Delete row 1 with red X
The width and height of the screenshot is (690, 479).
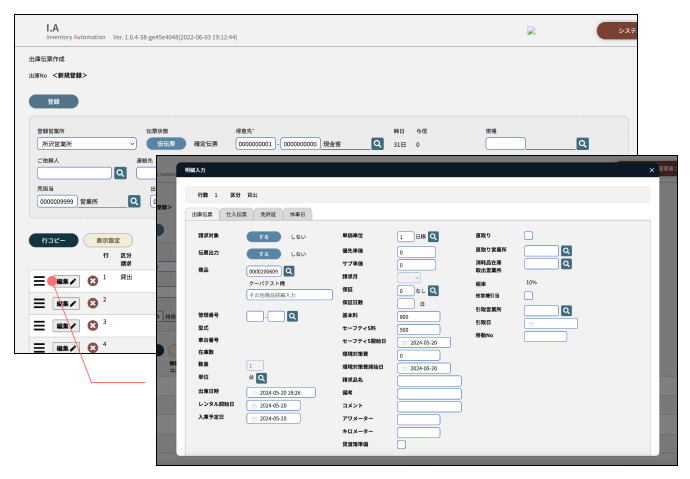coord(92,281)
